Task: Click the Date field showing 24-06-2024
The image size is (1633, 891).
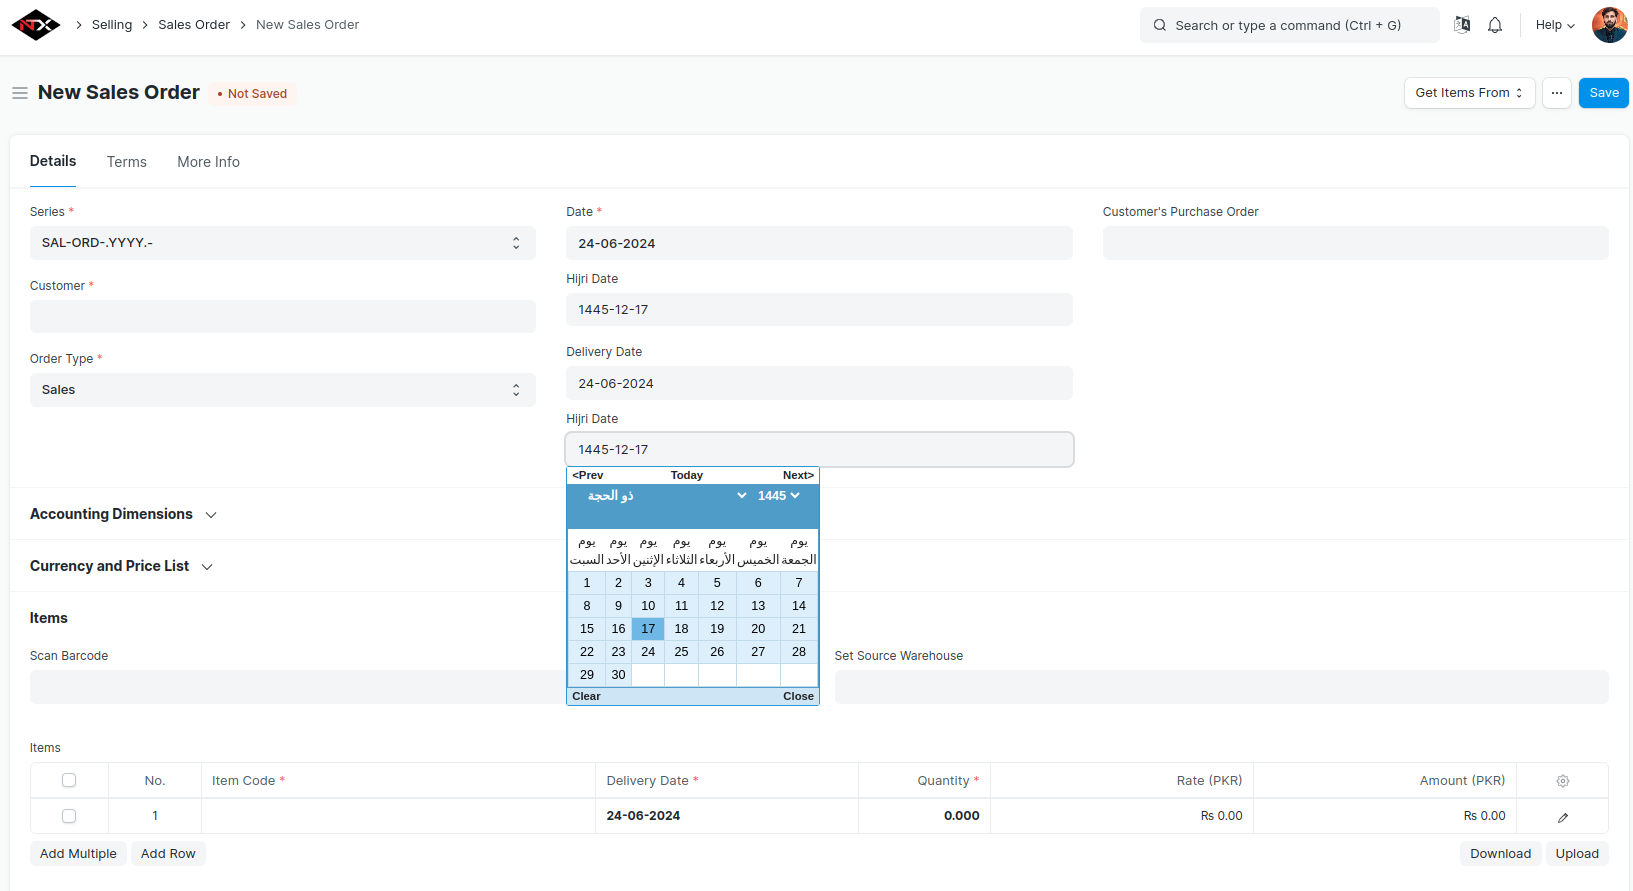Action: pyautogui.click(x=819, y=243)
